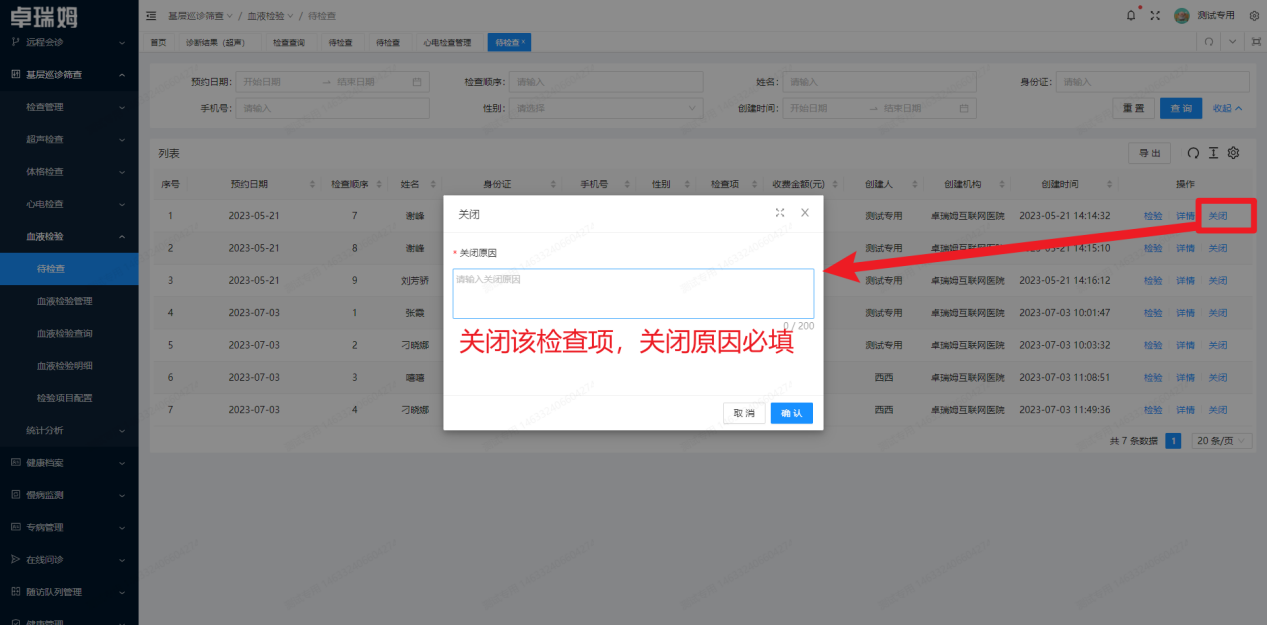Screen dimensions: 1267x625
Task: Sort by the 预约日期 column arrows
Action: [312, 185]
